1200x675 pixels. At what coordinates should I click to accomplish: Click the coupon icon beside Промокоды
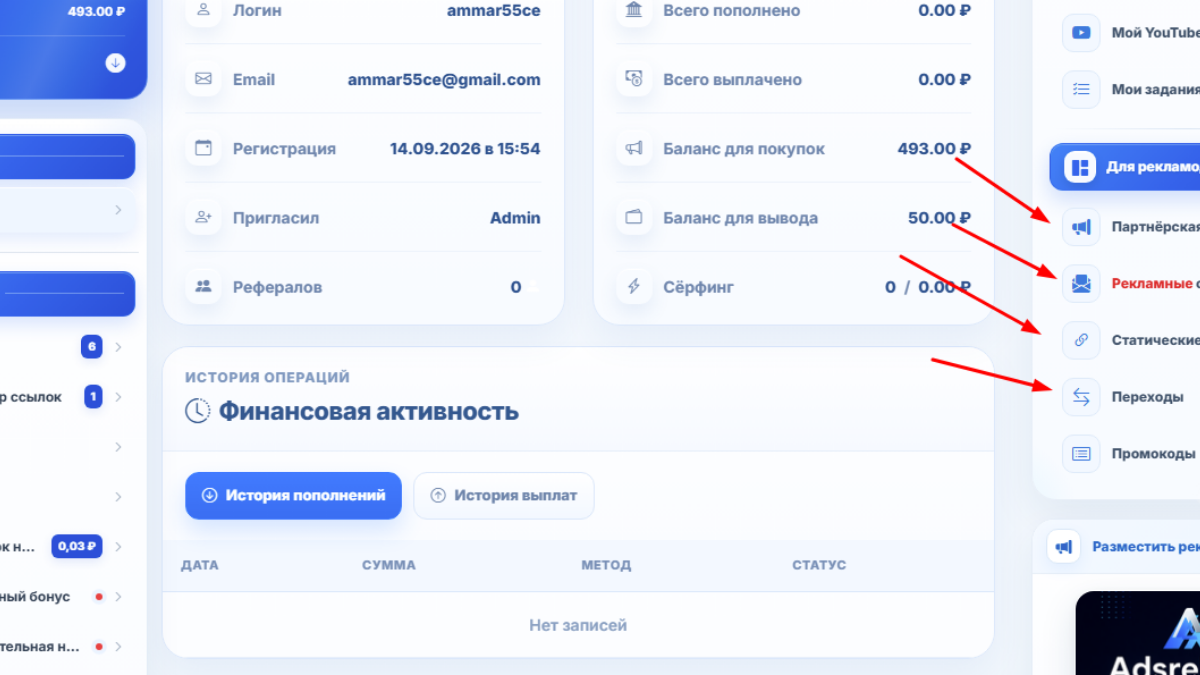pyautogui.click(x=1081, y=453)
